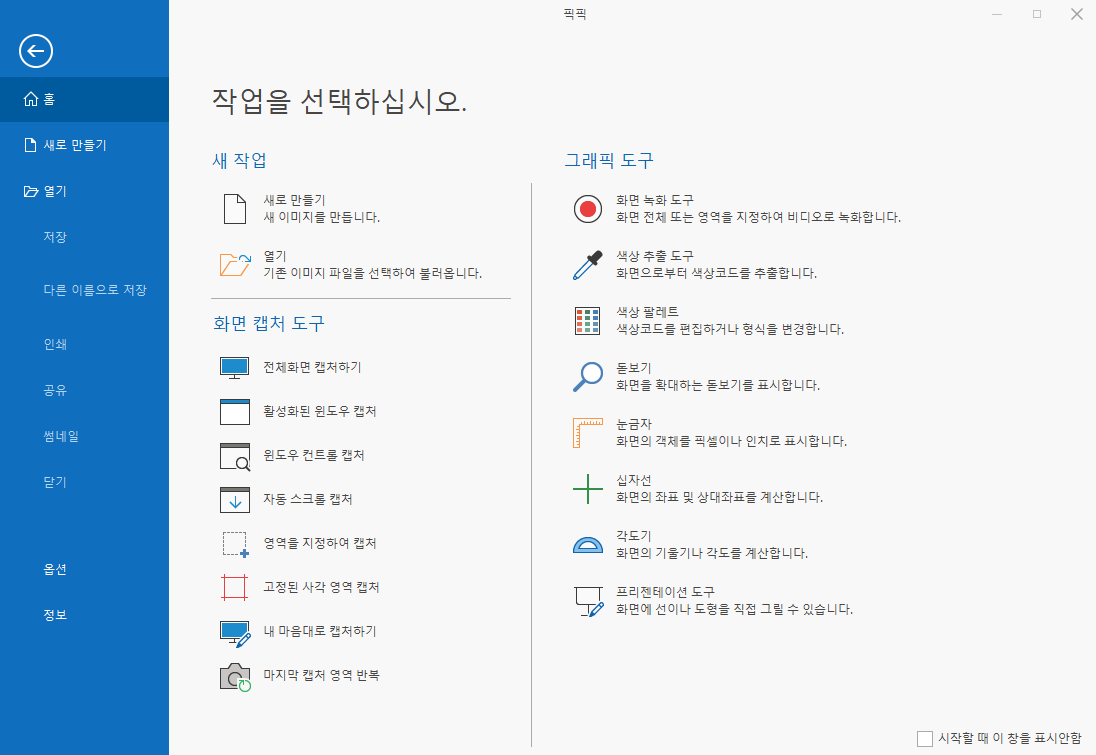Open 옵션 settings in sidebar
The width and height of the screenshot is (1096, 755).
click(55, 569)
